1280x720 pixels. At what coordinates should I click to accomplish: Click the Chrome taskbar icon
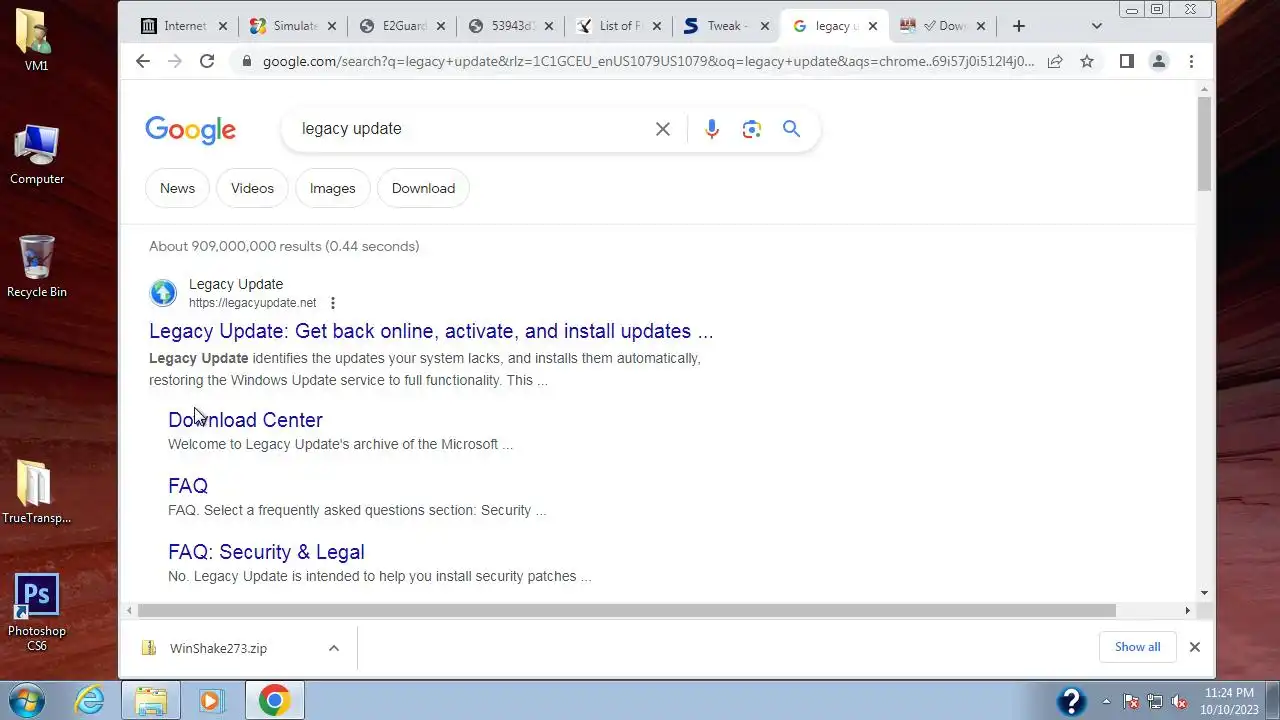[x=274, y=700]
